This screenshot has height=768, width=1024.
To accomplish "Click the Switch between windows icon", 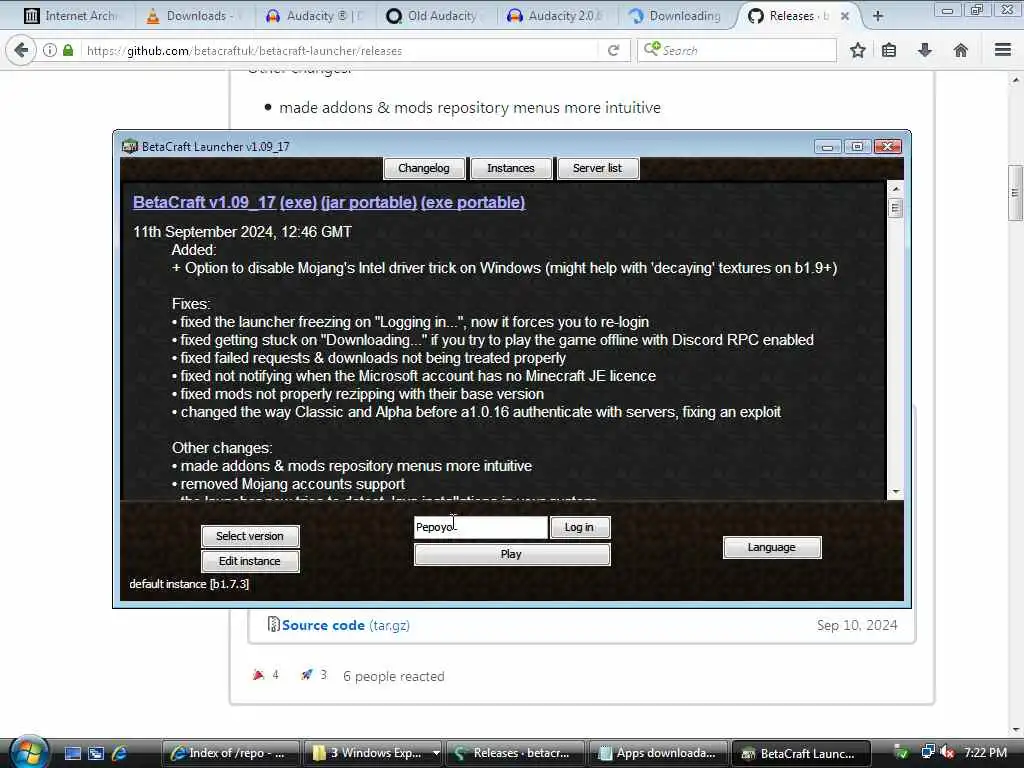I will (x=96, y=753).
